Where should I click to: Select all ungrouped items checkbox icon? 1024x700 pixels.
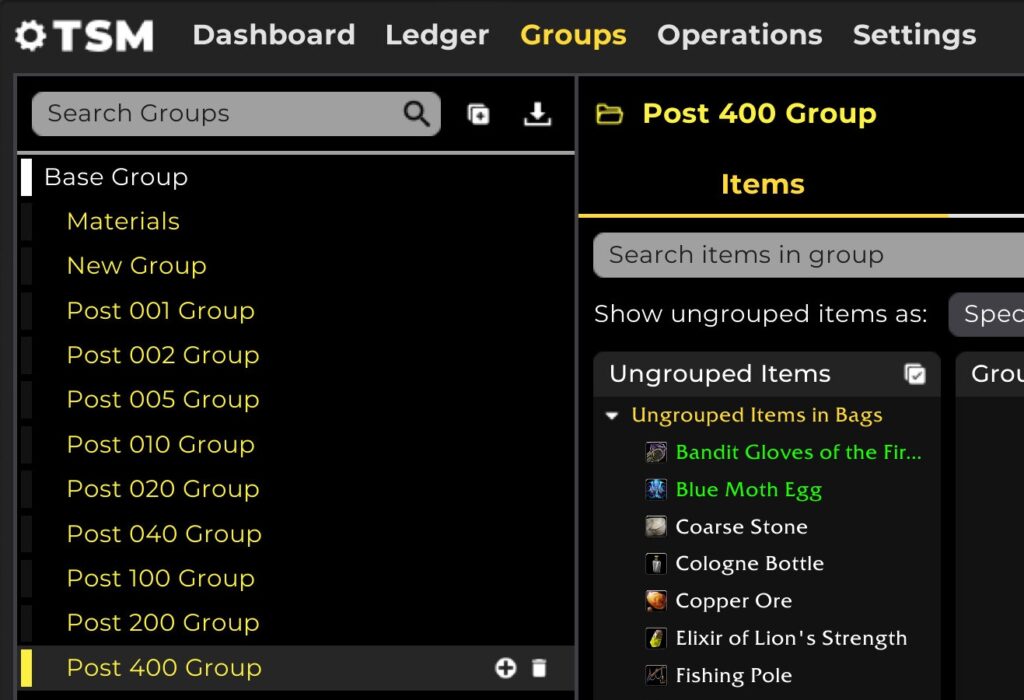pyautogui.click(x=914, y=374)
